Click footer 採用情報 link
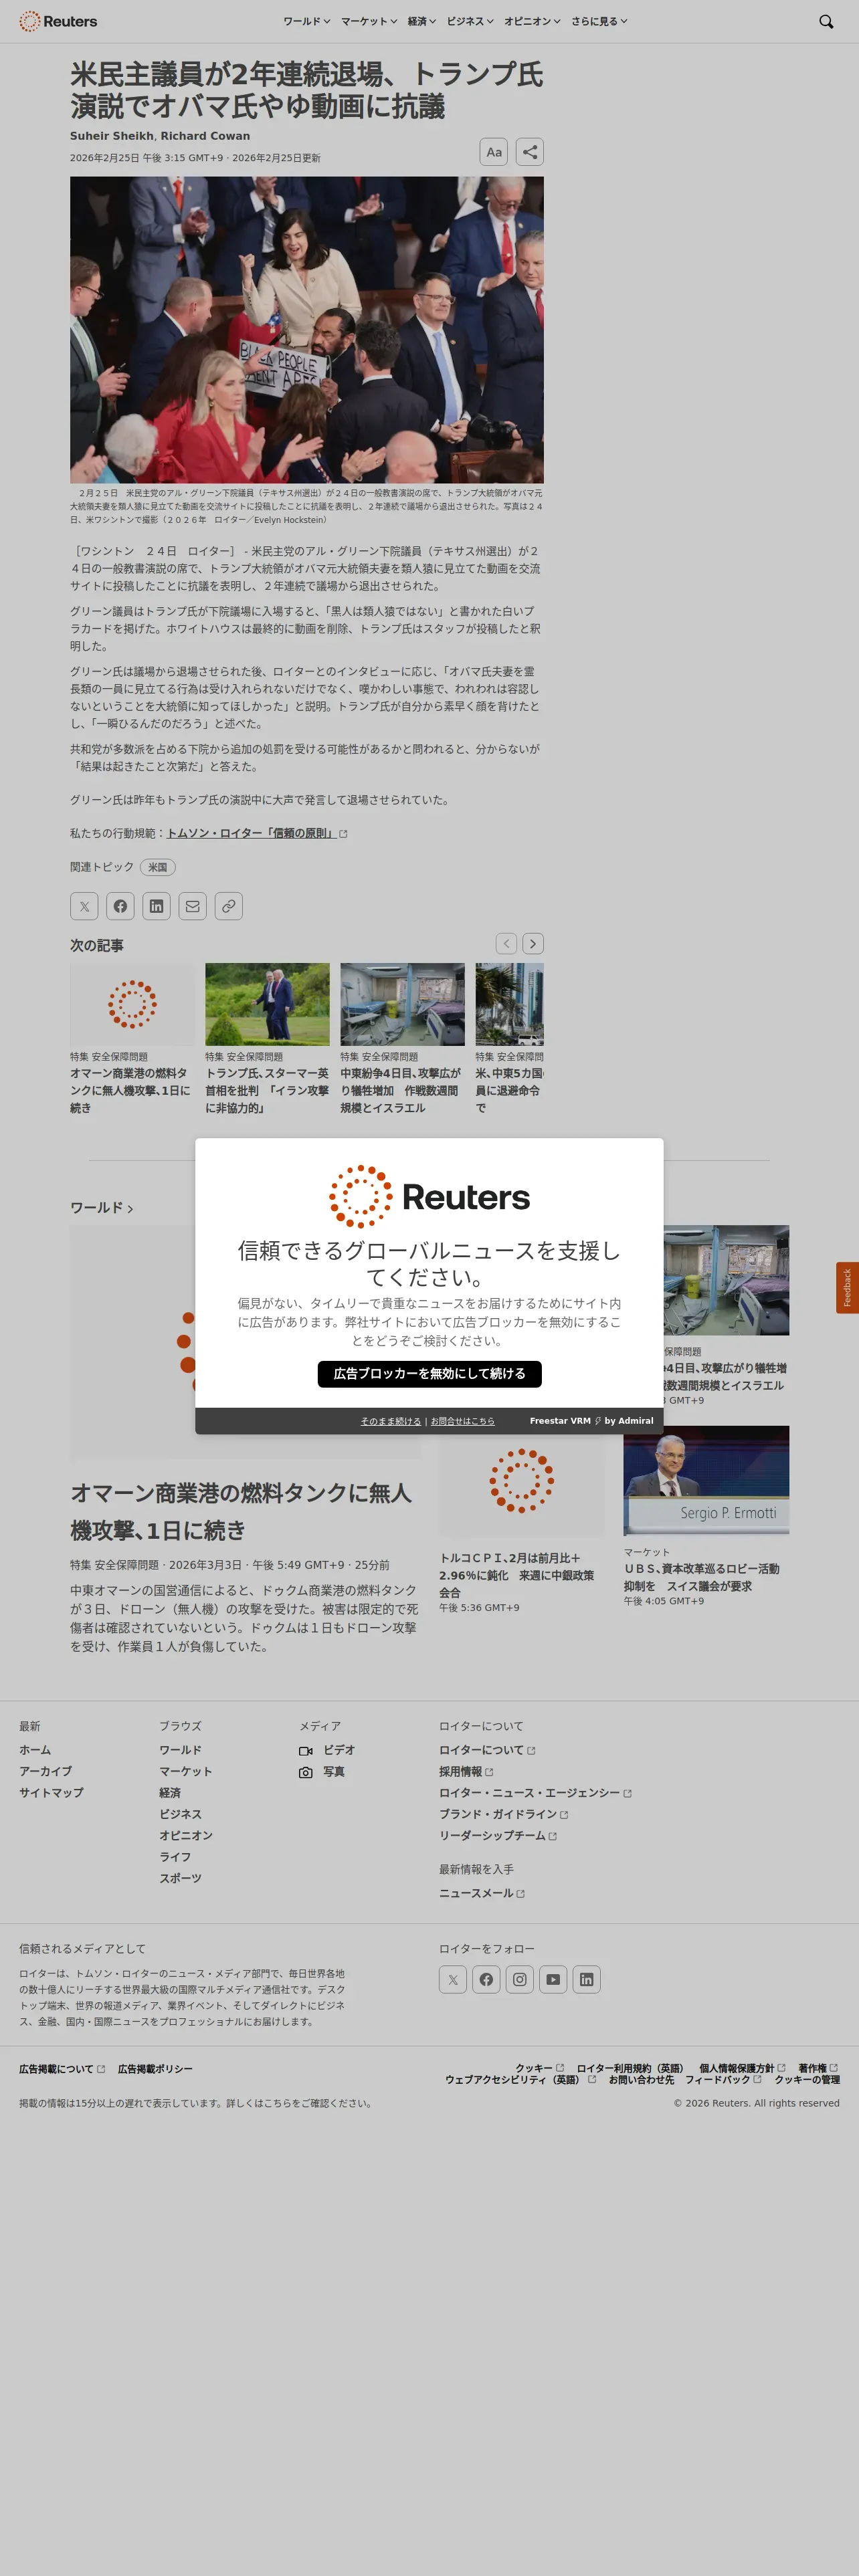 click(466, 1771)
